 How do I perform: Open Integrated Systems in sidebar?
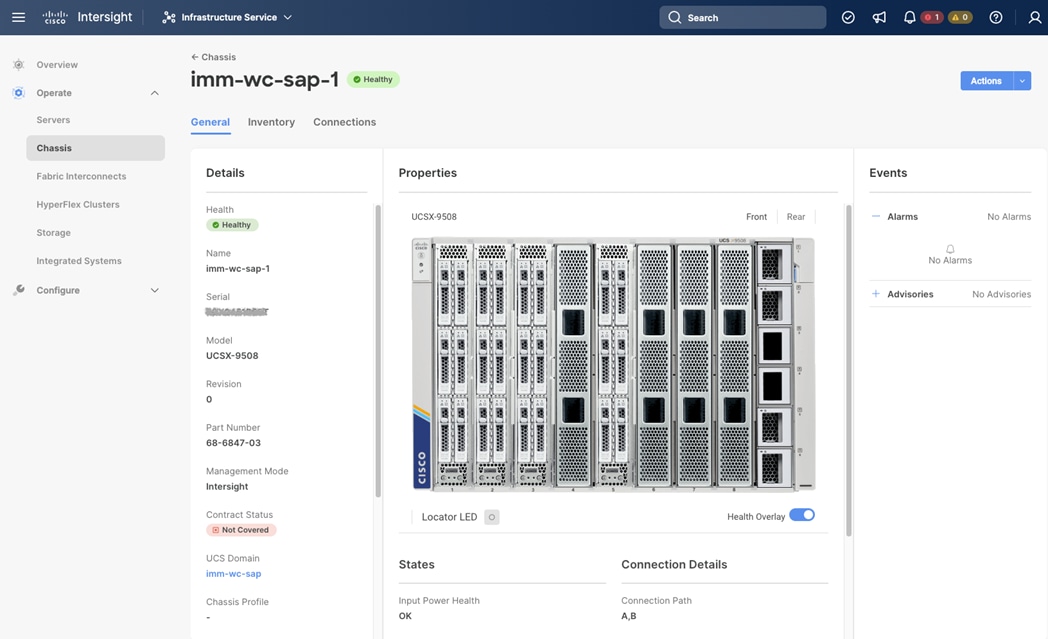[x=79, y=261]
